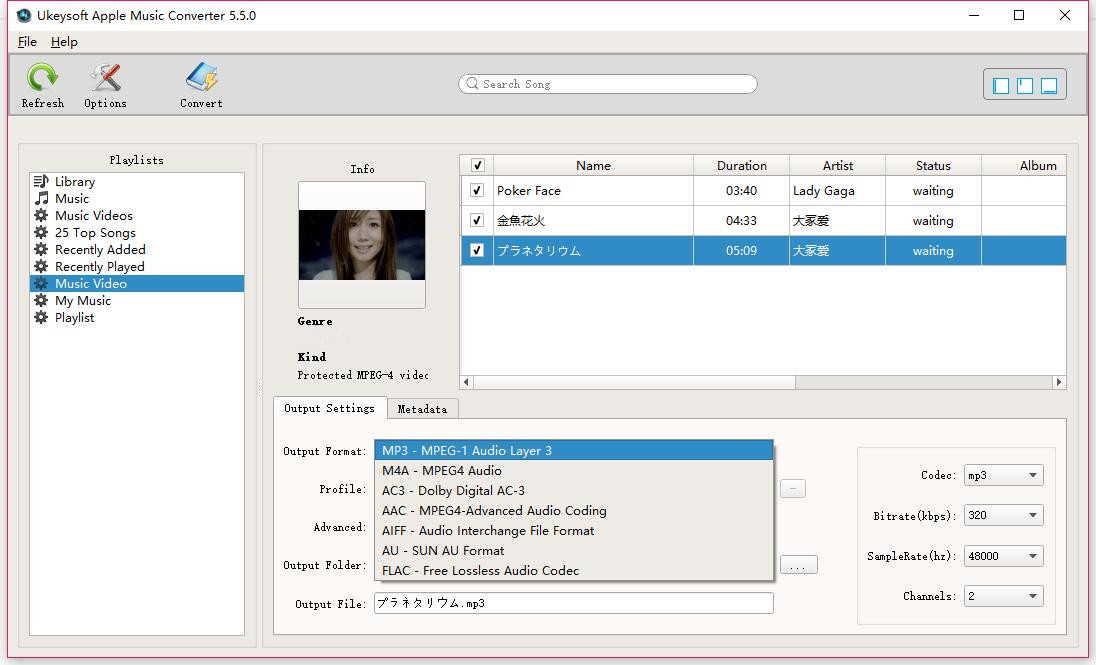Uncheck the Poker Face song checkbox
Screen dimensions: 1096x665
point(477,190)
